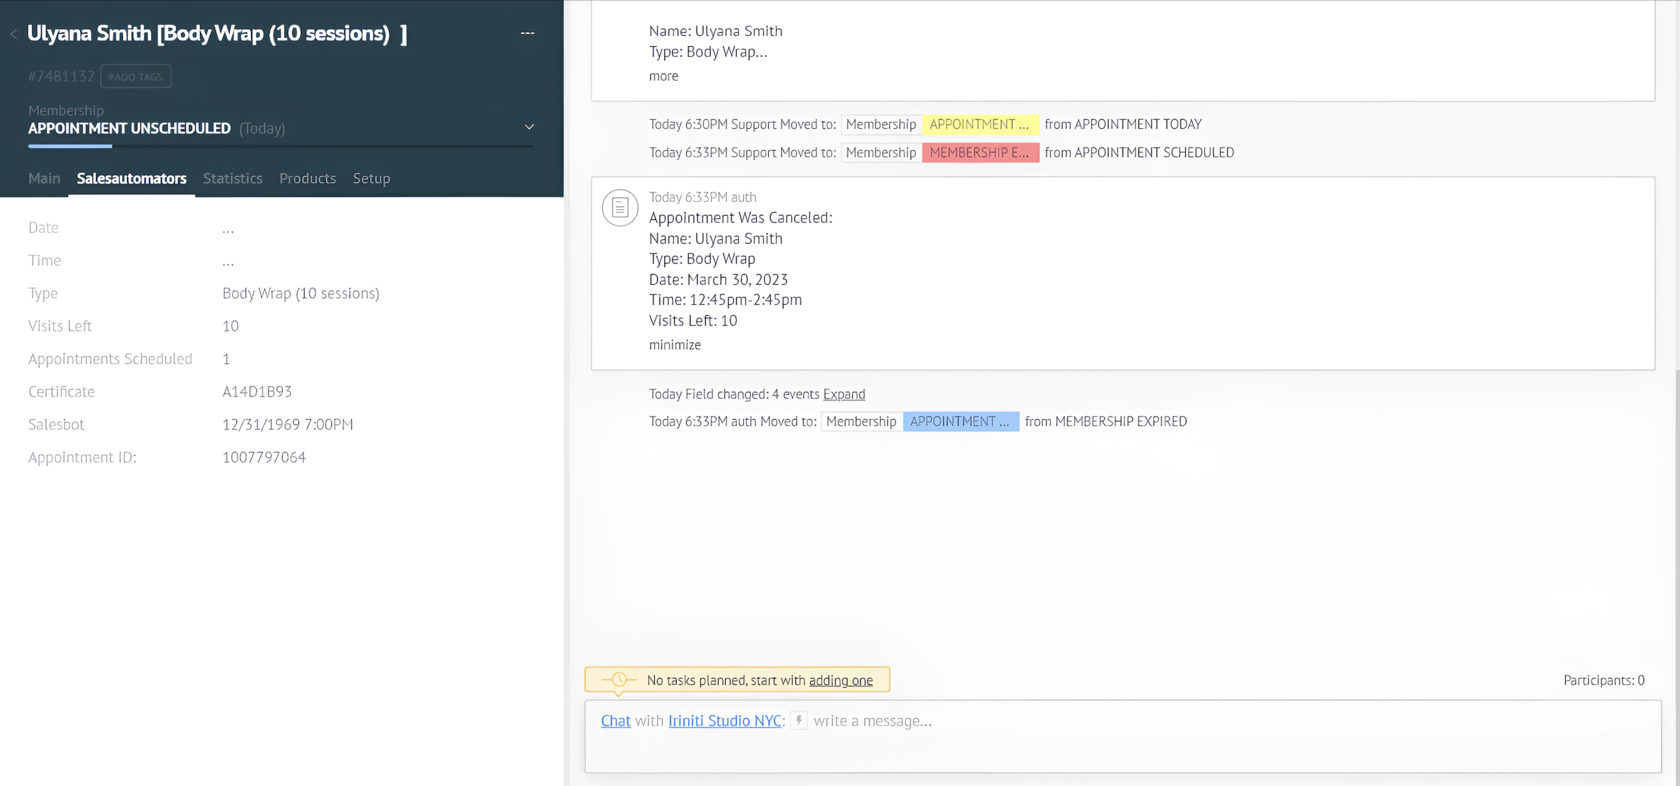Expand the 4 field changed events
Screen dimensions: 1680x786
click(844, 394)
